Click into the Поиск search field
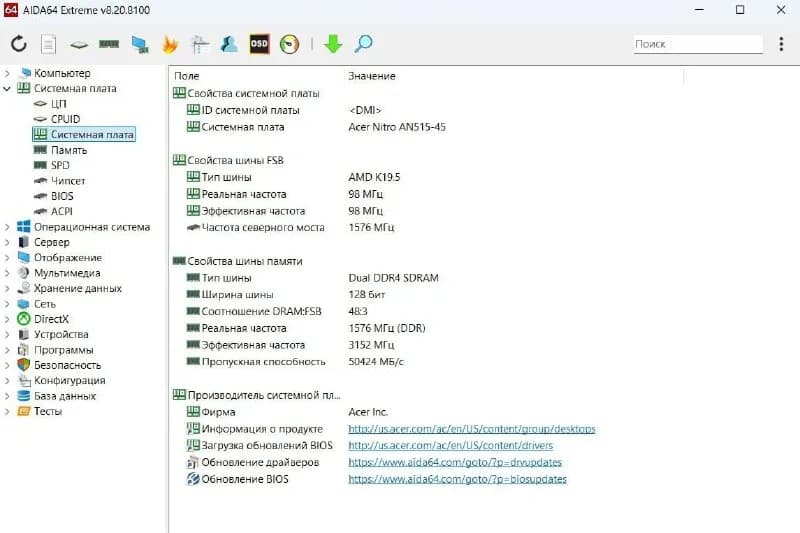The width and height of the screenshot is (800, 533). pos(698,44)
